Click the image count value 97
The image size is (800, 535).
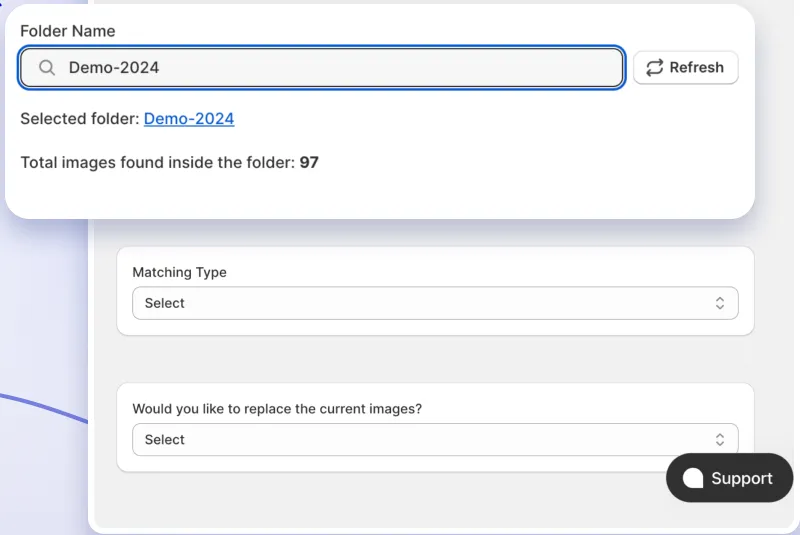309,163
